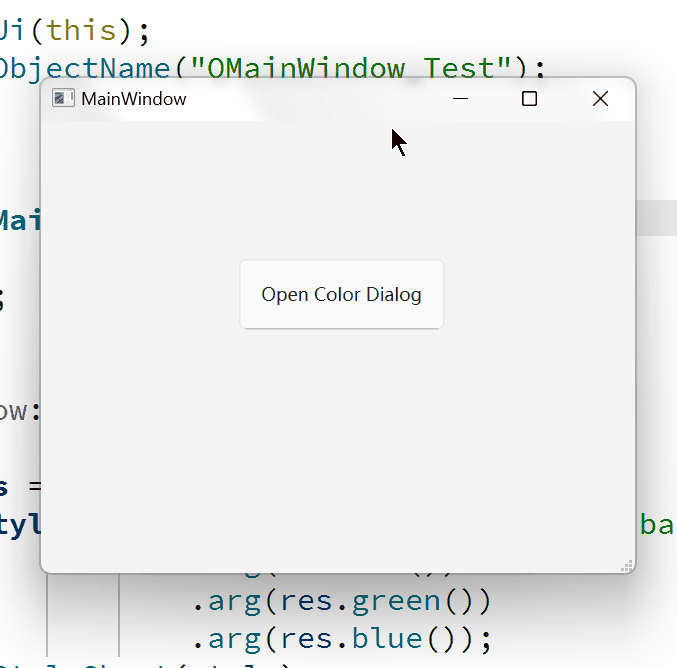Click the window resize grip in corner
The height and width of the screenshot is (668, 677).
click(x=628, y=566)
